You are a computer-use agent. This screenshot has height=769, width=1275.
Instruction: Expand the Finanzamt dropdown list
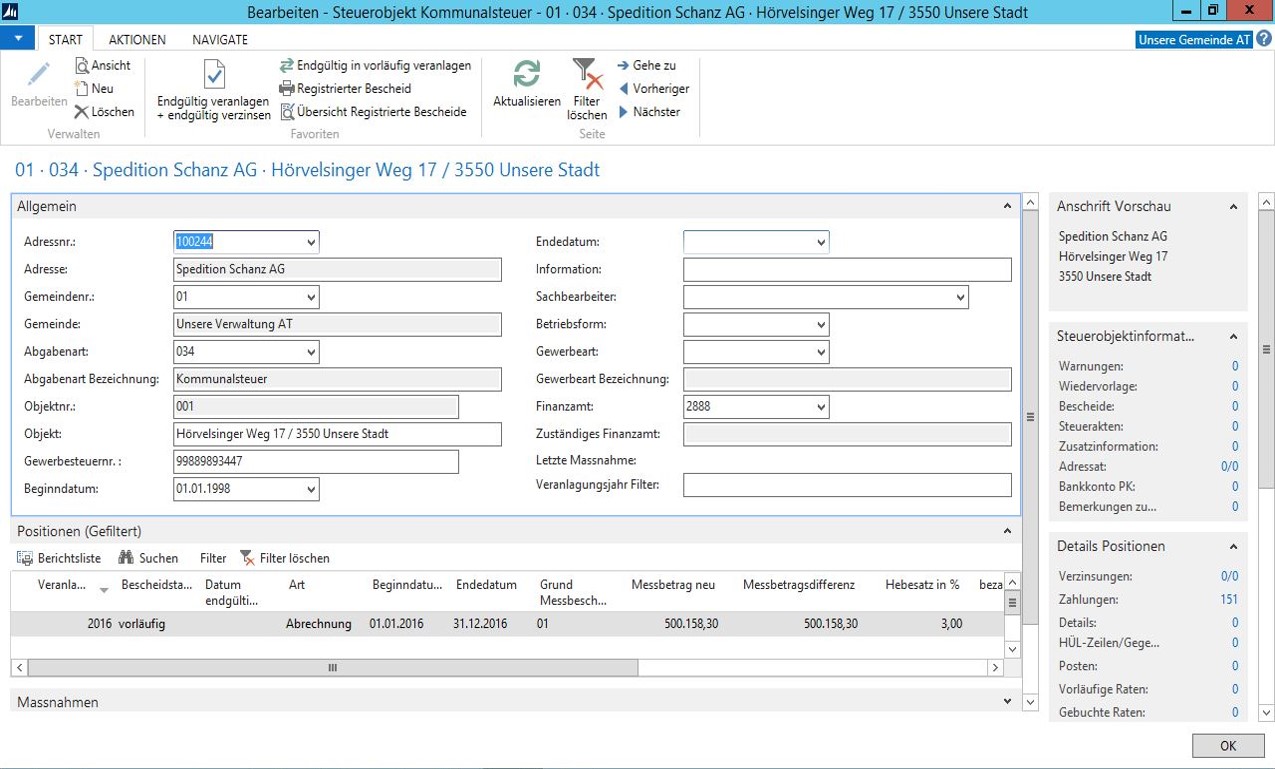coord(821,407)
